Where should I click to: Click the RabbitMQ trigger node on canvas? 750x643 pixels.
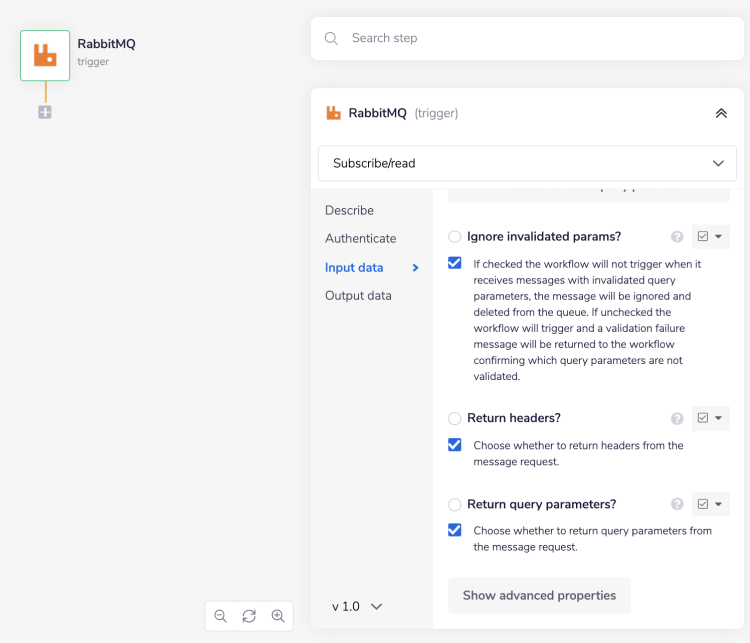click(x=45, y=55)
